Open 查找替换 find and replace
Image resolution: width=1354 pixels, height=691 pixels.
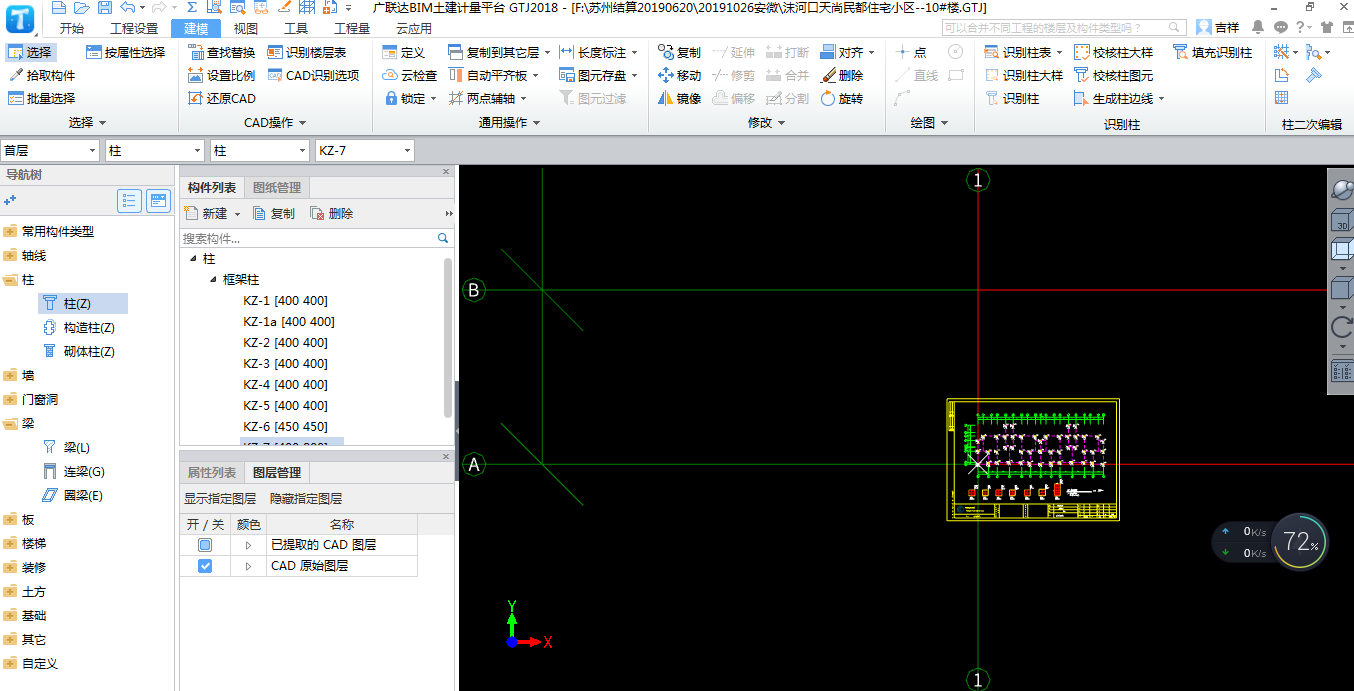pos(222,52)
